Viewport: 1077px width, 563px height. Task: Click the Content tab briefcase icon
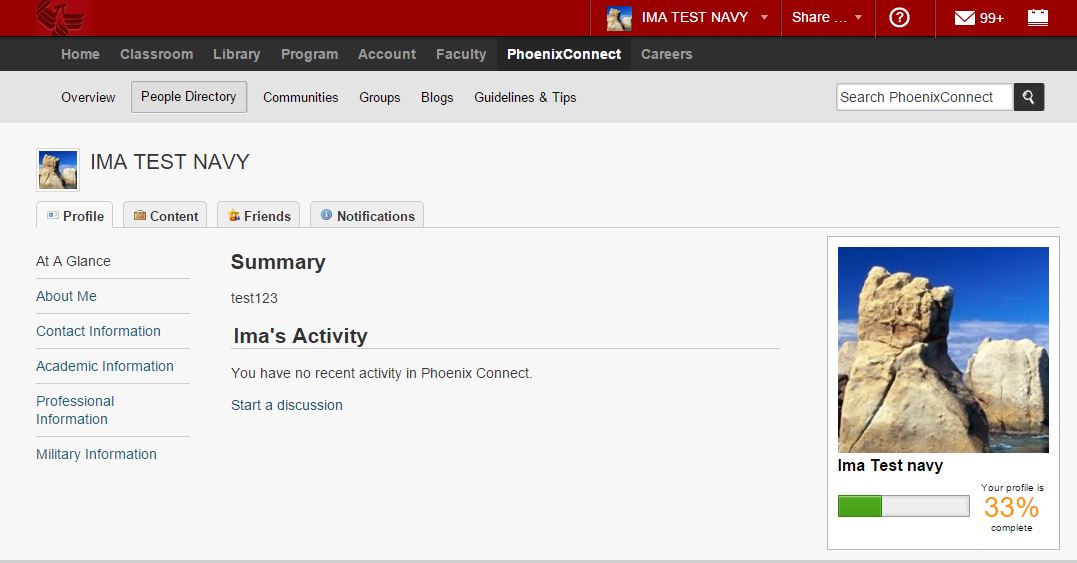coord(139,216)
